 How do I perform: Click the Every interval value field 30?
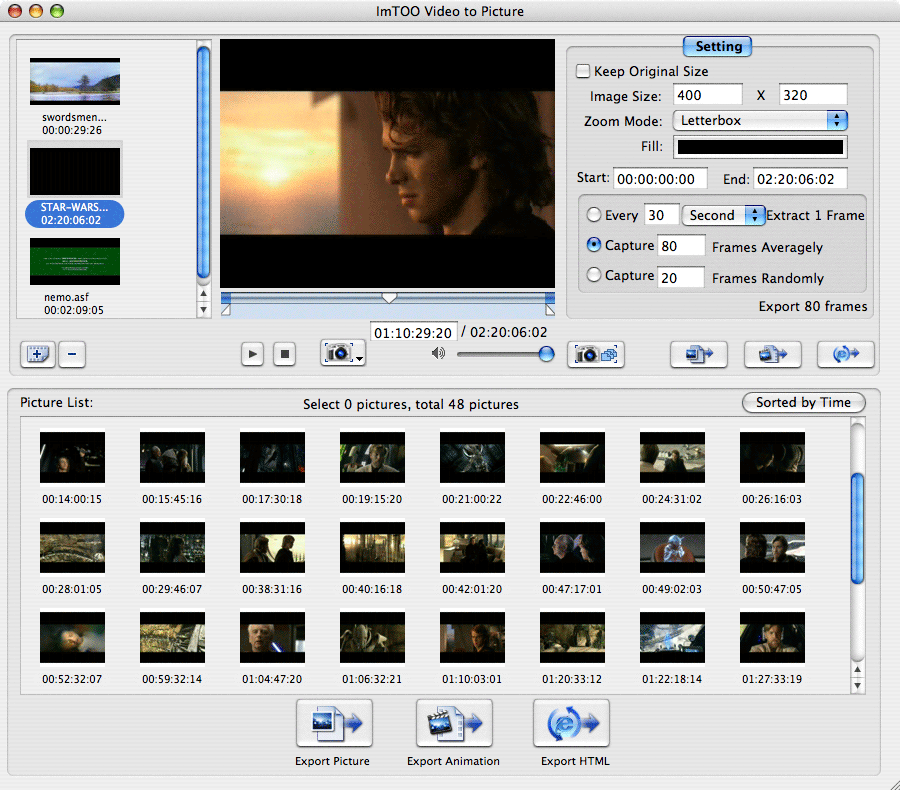662,215
